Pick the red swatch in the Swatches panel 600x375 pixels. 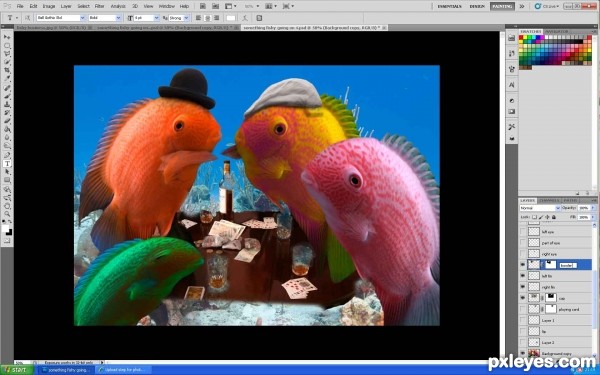click(521, 38)
